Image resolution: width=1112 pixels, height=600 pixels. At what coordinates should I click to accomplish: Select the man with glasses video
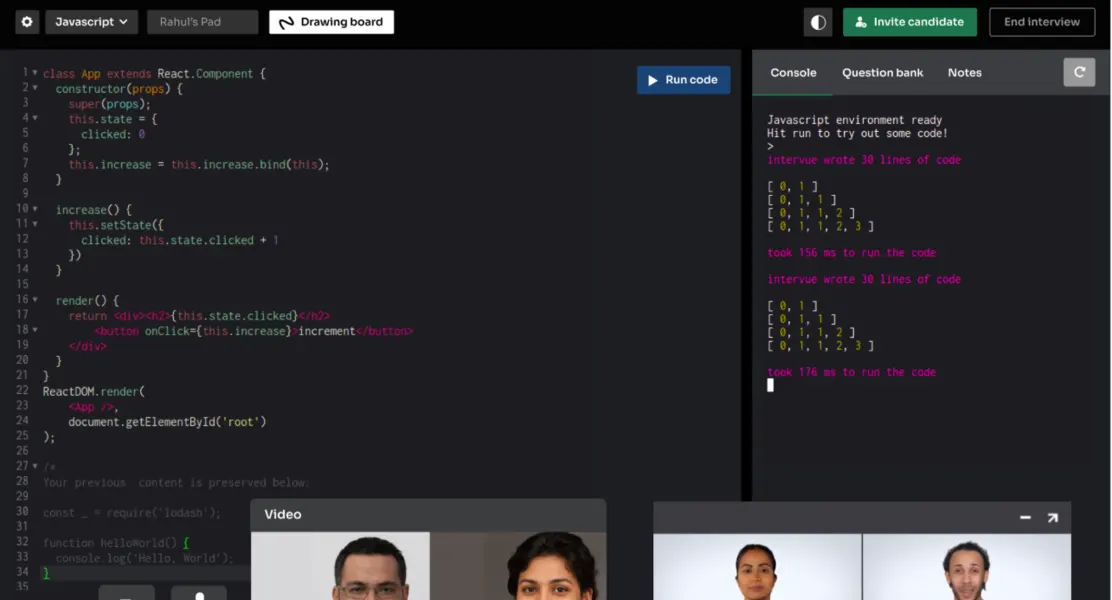click(340, 566)
